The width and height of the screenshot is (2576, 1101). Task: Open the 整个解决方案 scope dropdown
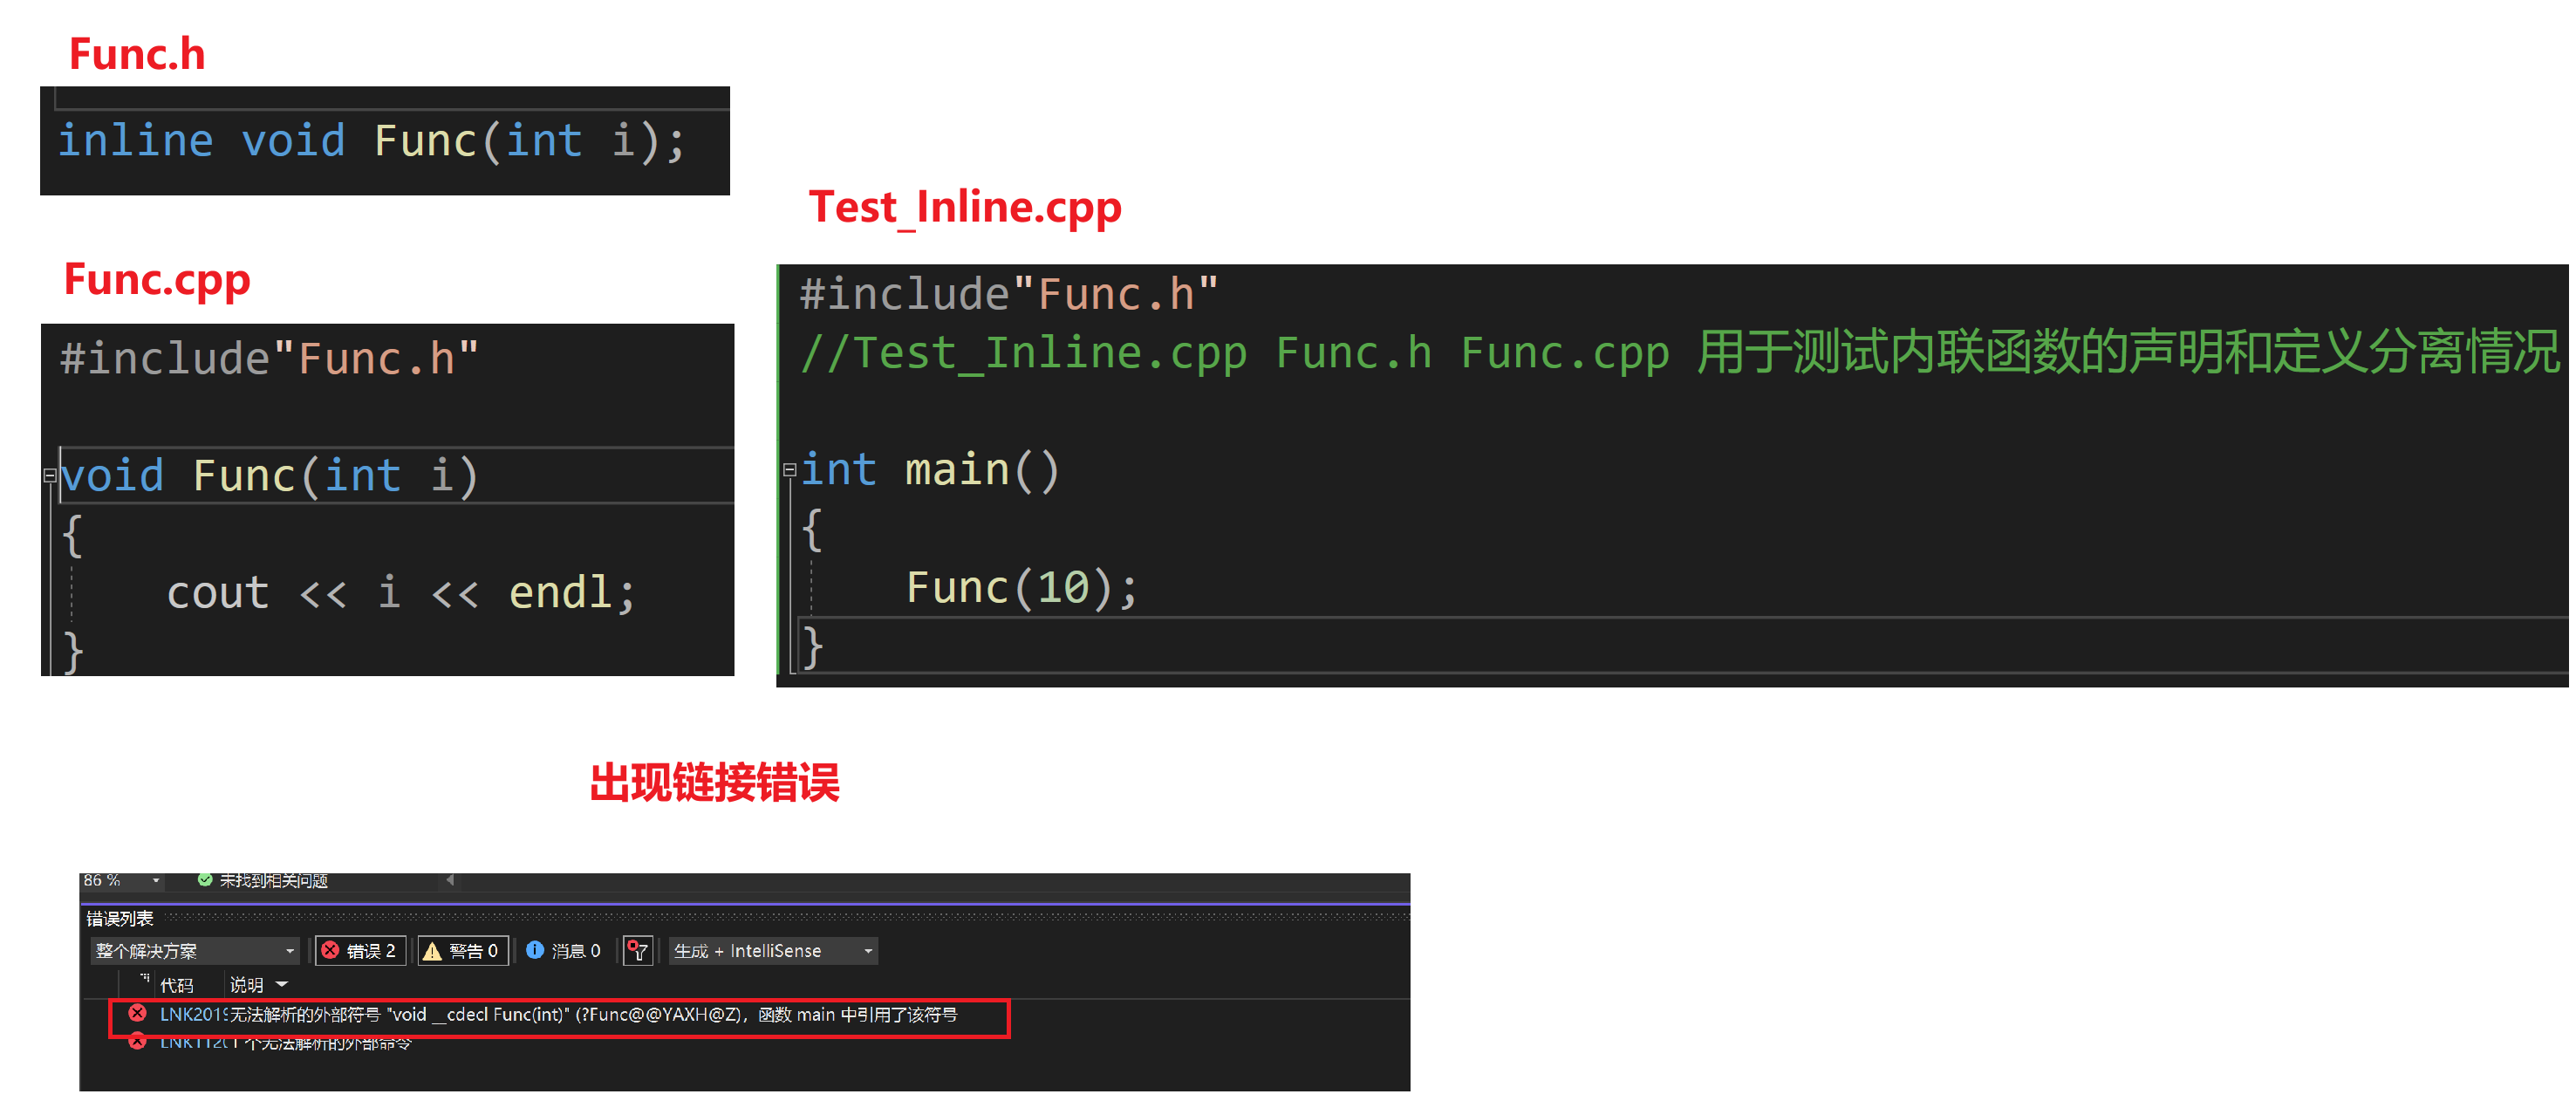194,951
